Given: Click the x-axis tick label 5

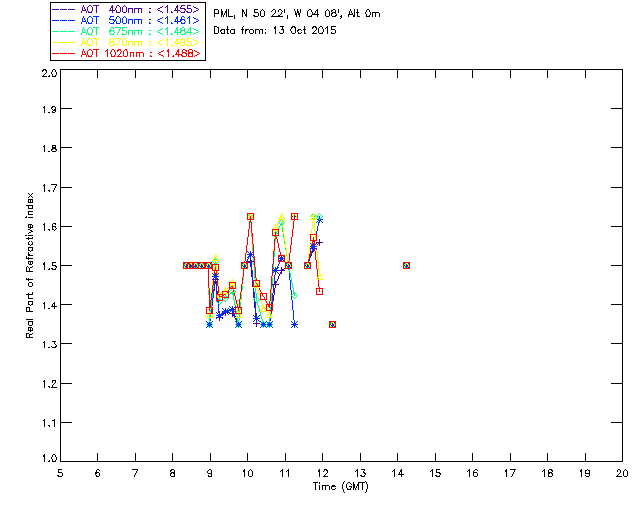Looking at the screenshot, I should tap(60, 473).
